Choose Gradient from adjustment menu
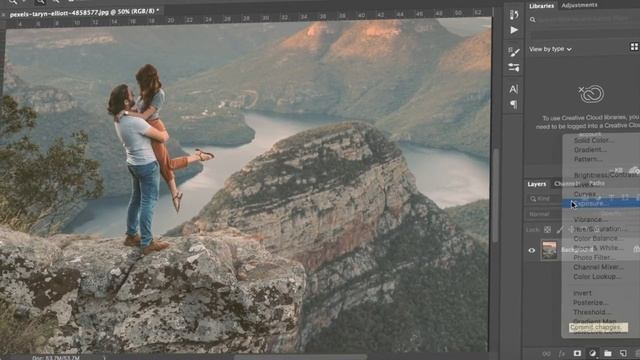The height and width of the screenshot is (360, 640). coord(590,150)
